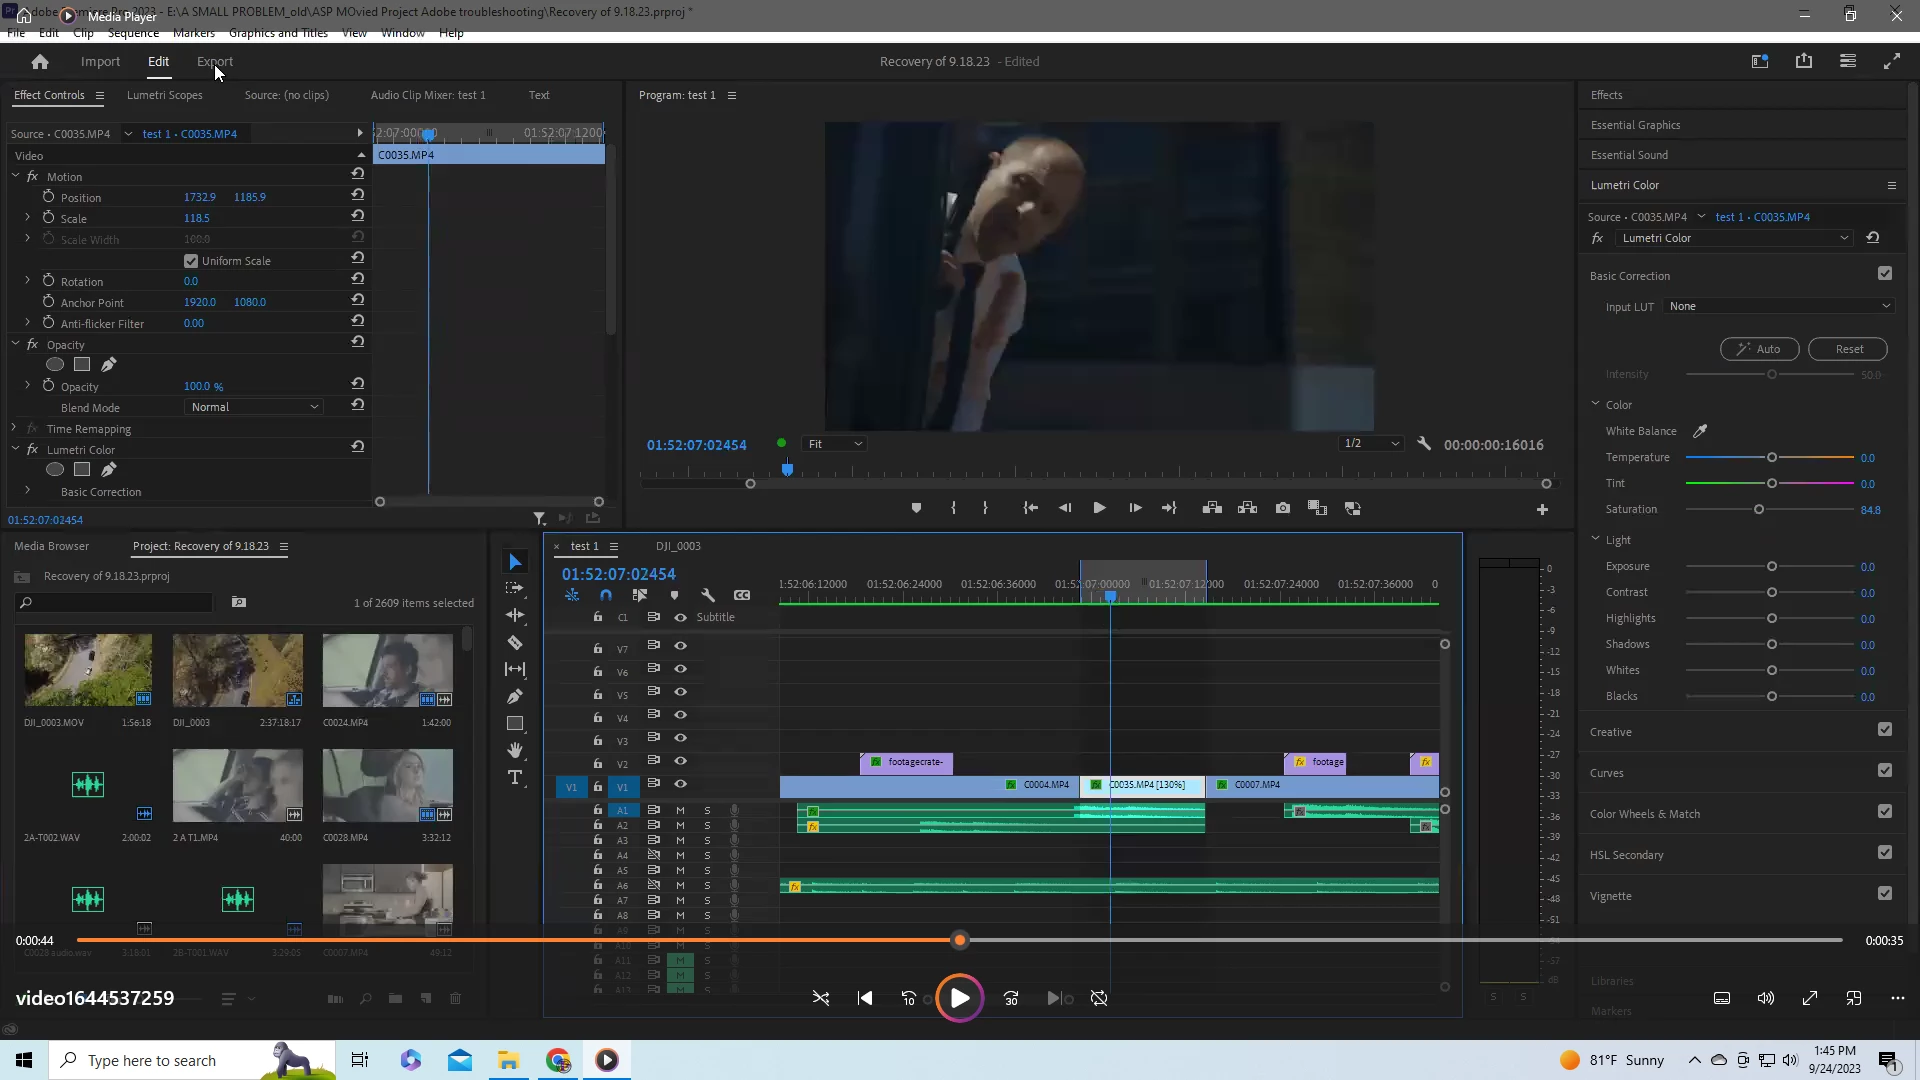1920x1080 pixels.
Task: Toggle the Uniform Scale checkbox
Action: tap(191, 261)
